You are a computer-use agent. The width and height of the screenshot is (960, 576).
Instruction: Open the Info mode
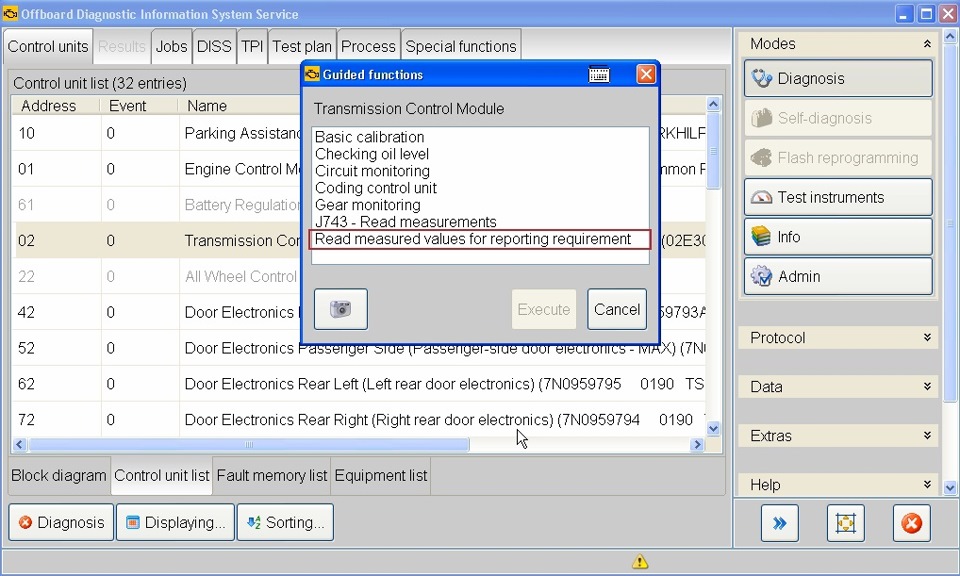tap(838, 237)
